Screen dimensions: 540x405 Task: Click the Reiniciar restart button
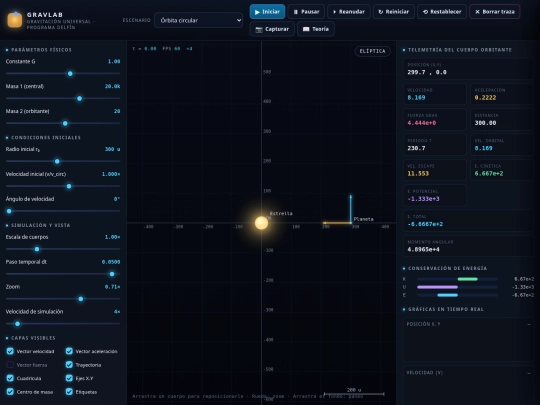[394, 12]
